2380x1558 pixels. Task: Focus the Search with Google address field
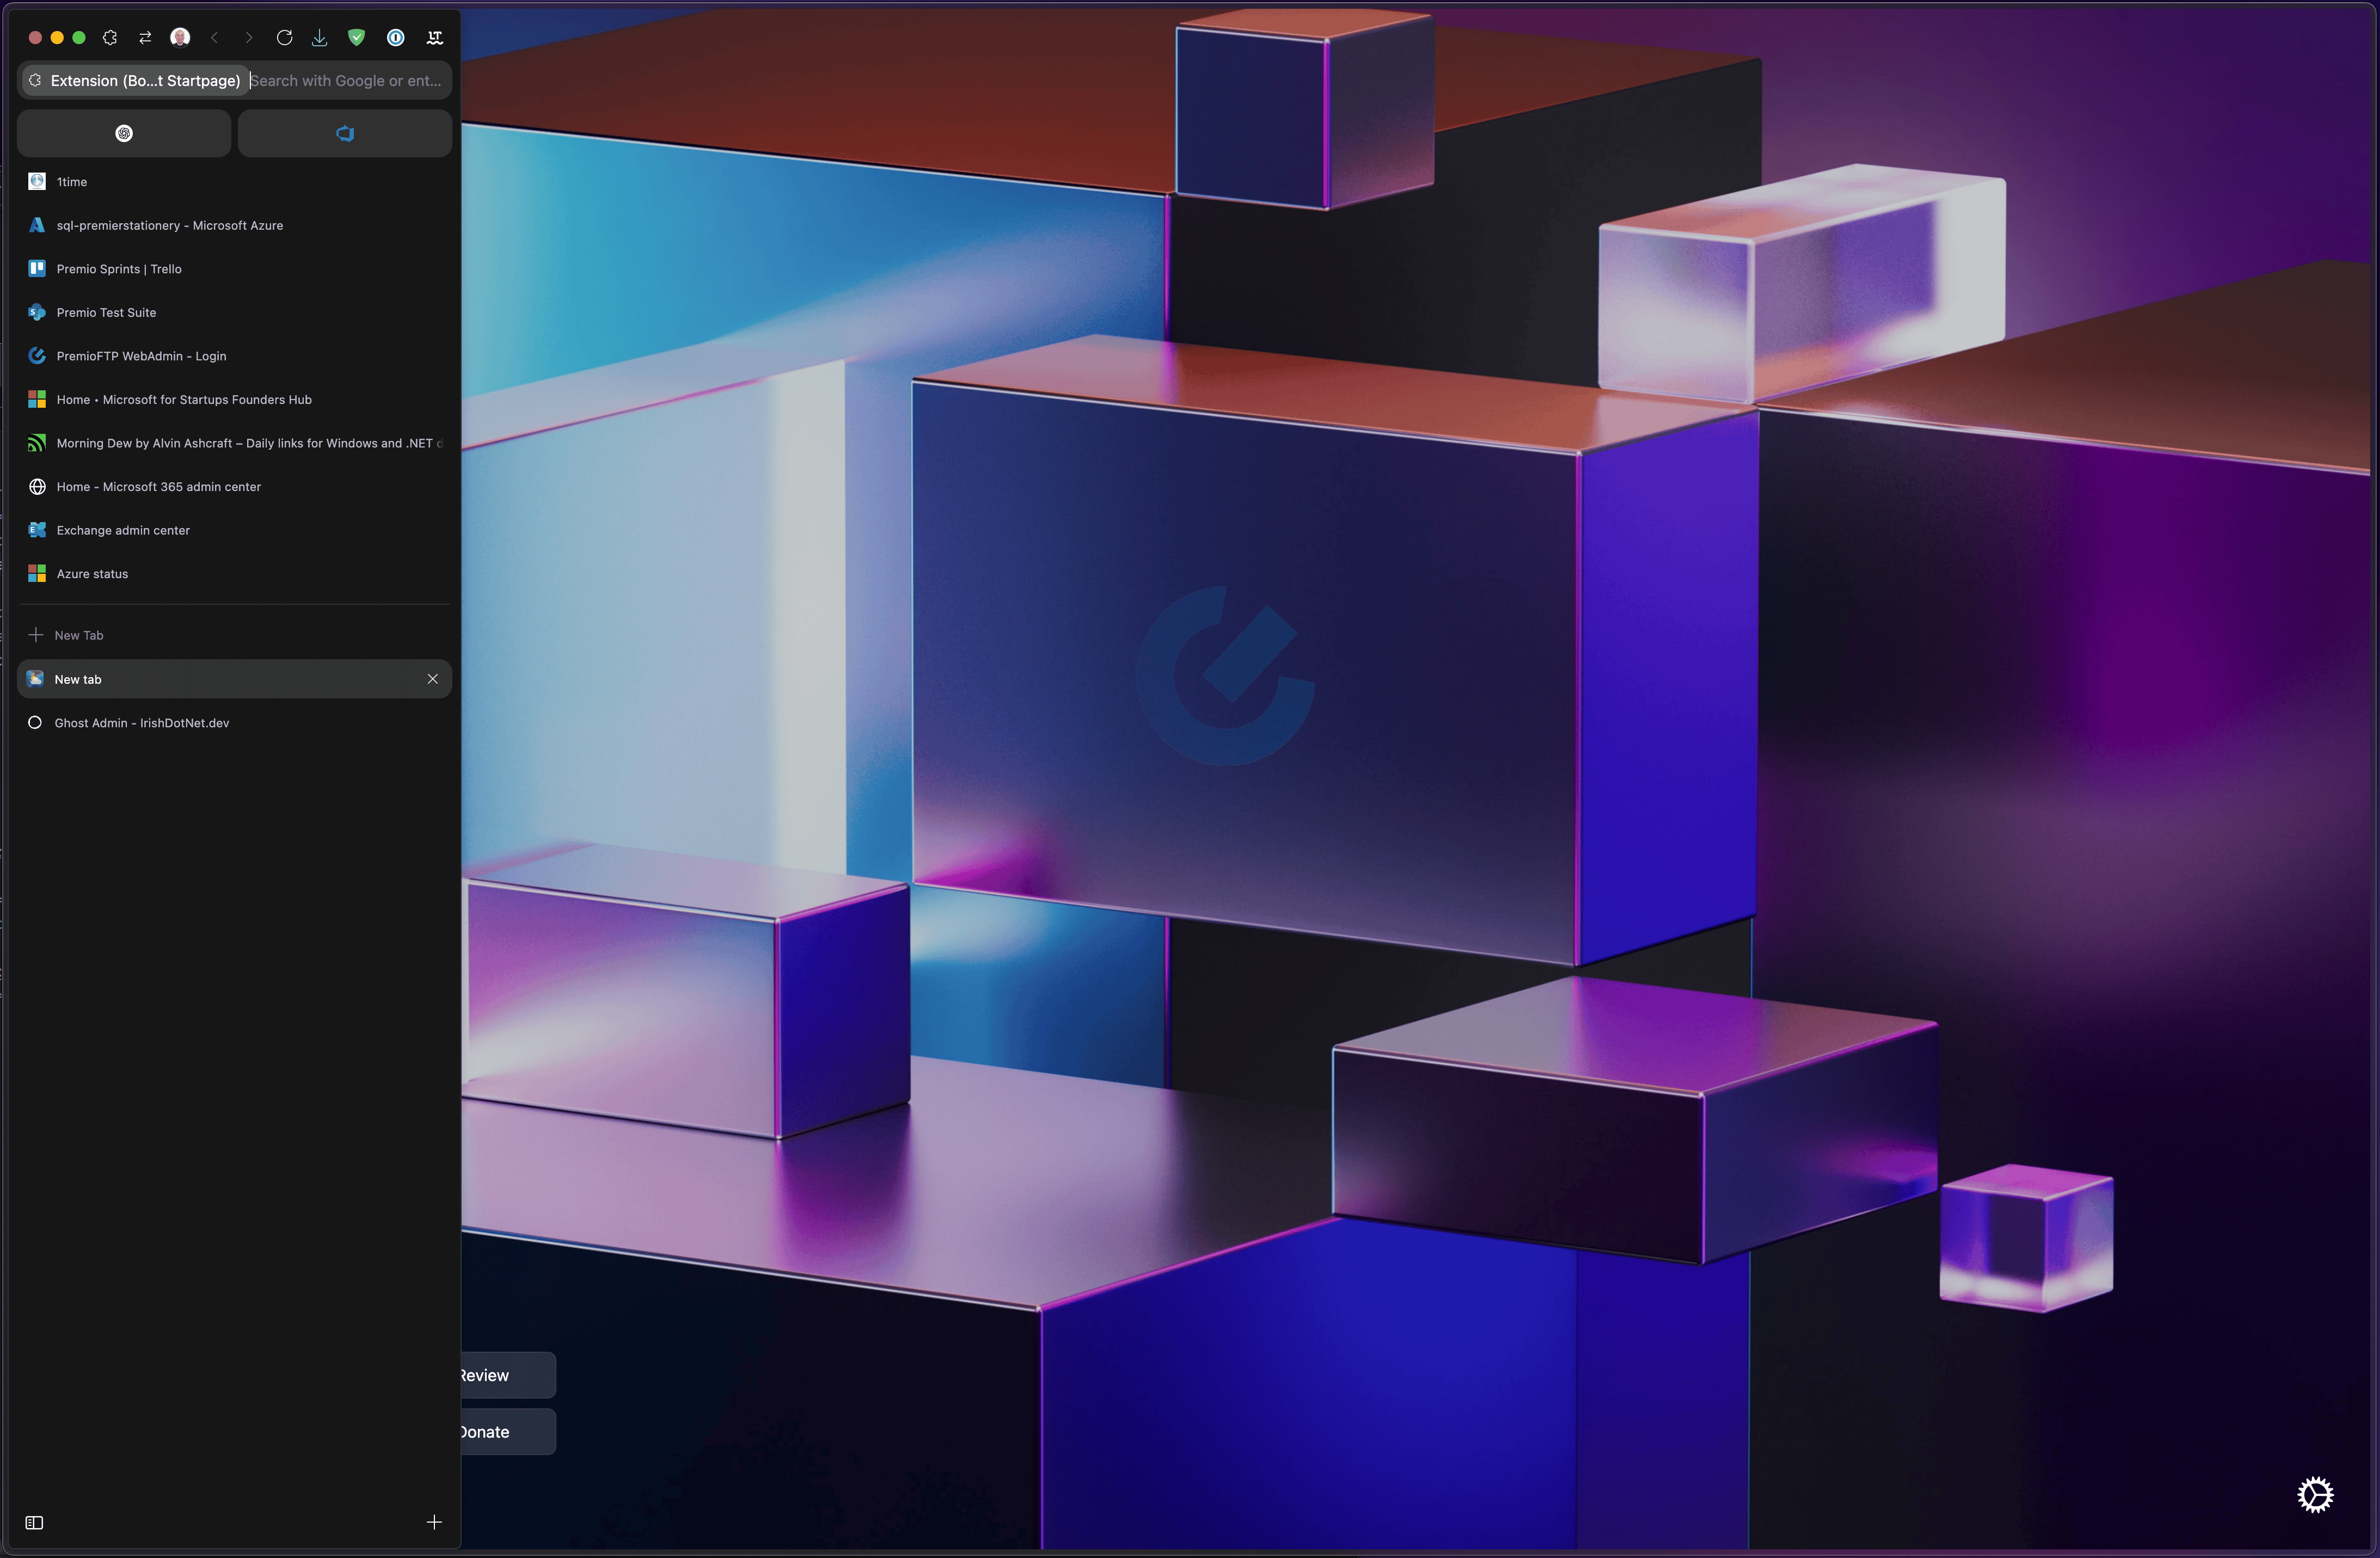click(346, 80)
